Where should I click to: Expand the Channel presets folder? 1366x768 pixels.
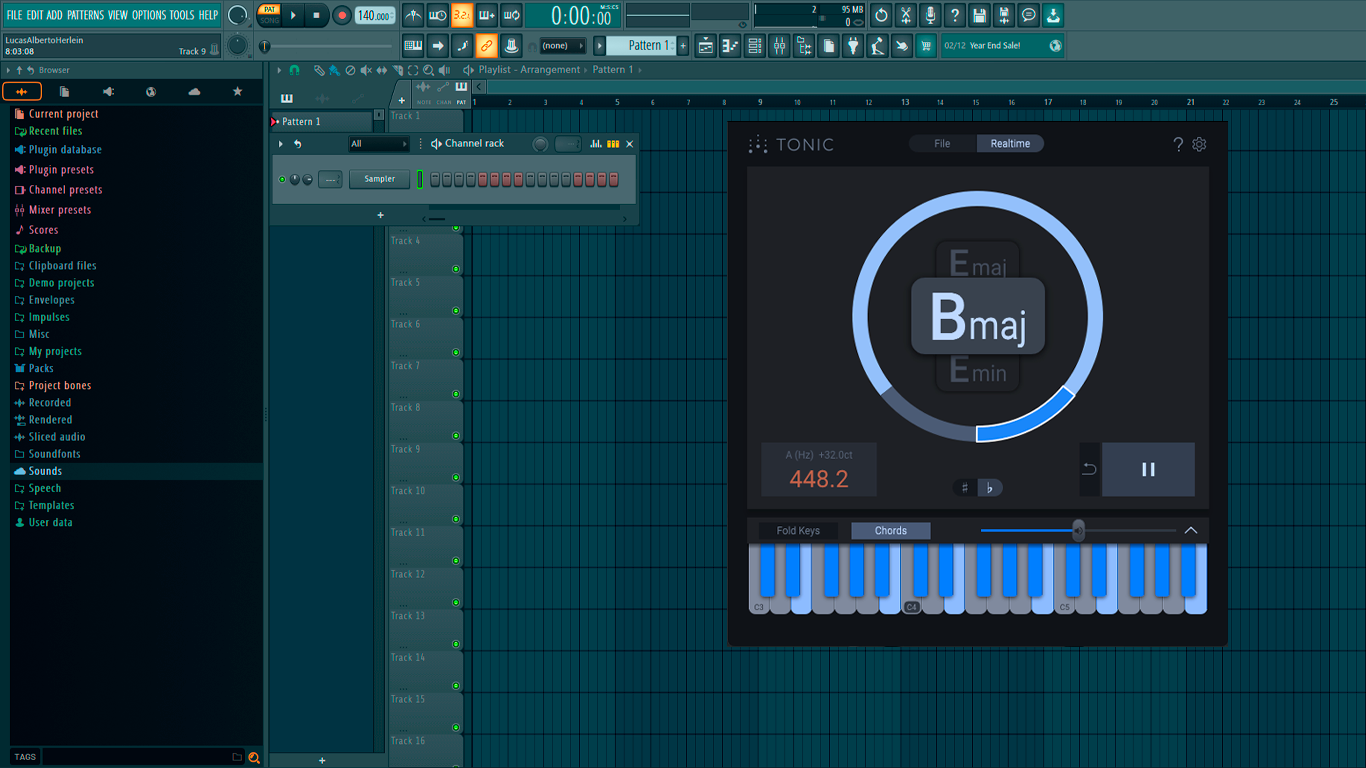(x=65, y=190)
